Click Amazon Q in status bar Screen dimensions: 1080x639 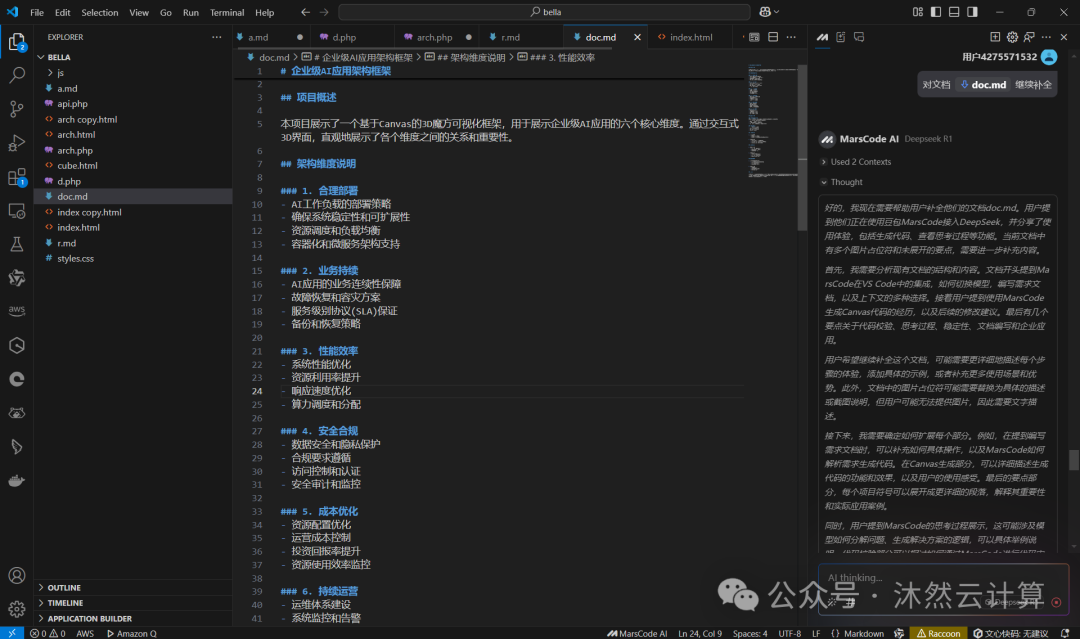[132, 633]
